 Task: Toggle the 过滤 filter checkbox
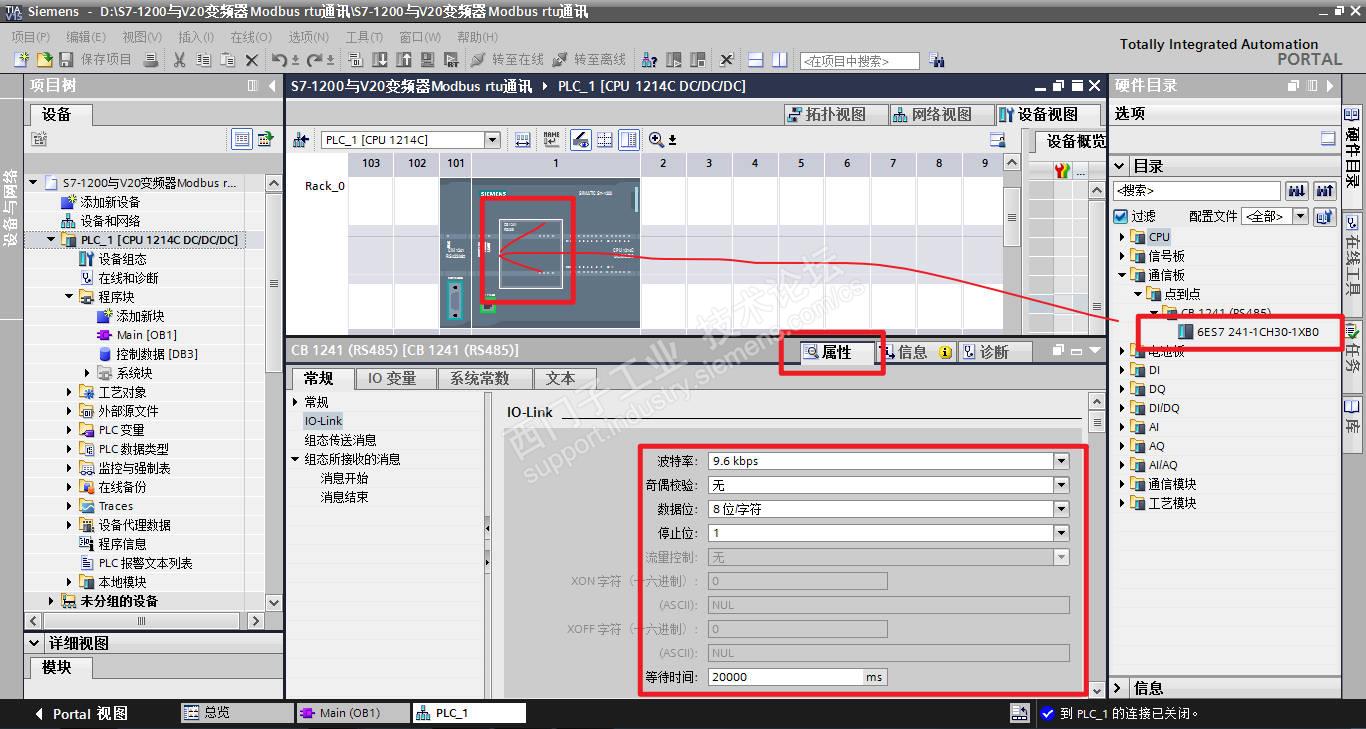[x=1121, y=216]
